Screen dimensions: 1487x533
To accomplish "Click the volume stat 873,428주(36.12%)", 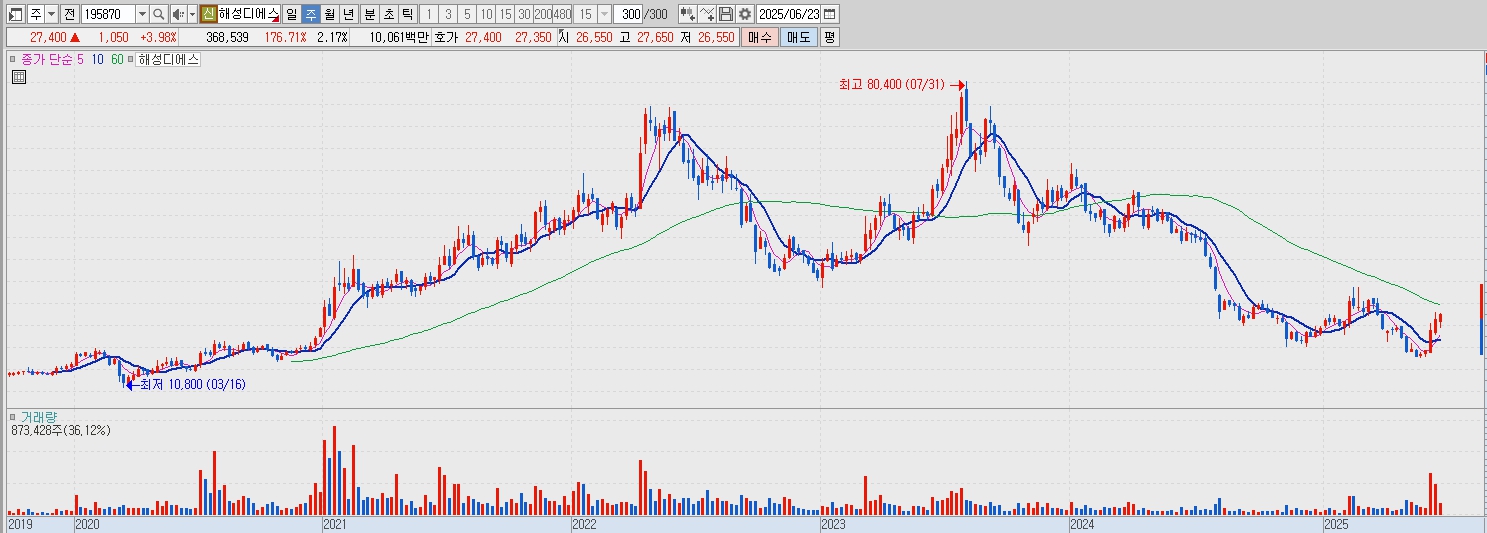I will tap(61, 430).
